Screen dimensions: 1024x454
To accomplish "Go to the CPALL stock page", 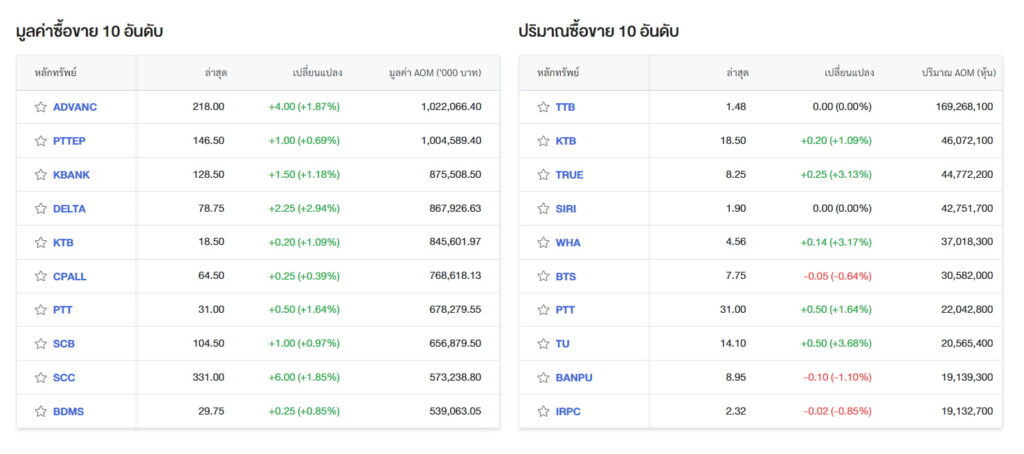I will click(70, 276).
